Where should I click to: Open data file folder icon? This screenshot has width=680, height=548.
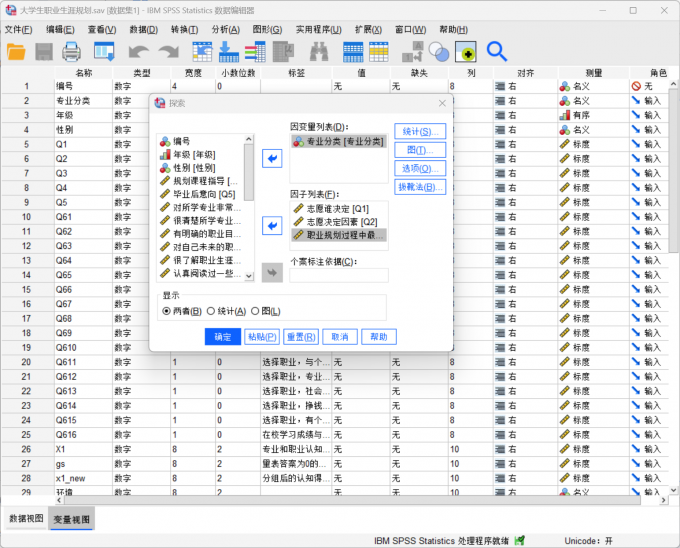pyautogui.click(x=16, y=52)
